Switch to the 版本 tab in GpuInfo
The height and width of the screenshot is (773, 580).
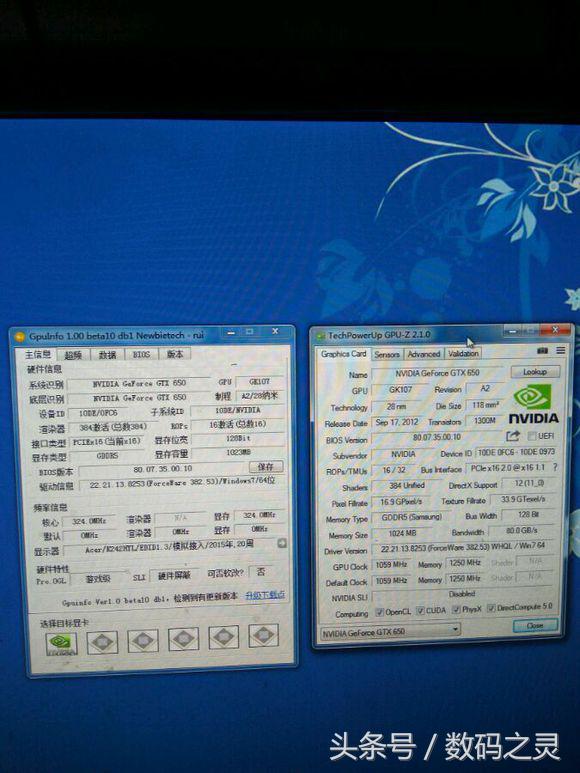[174, 353]
